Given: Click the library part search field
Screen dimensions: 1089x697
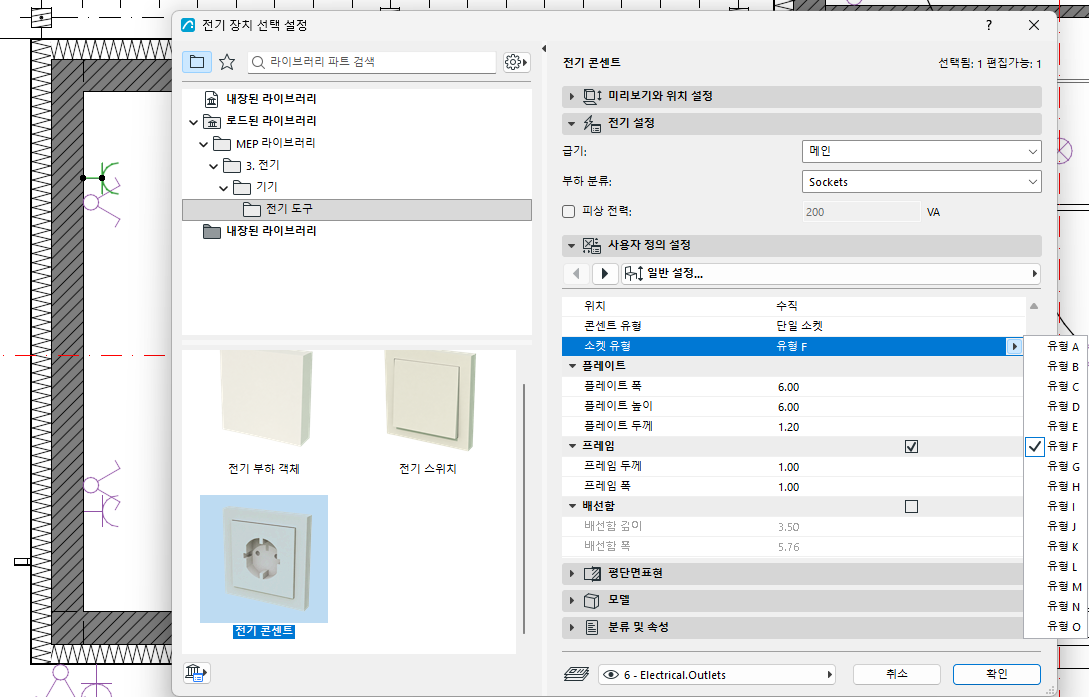Looking at the screenshot, I should click(372, 62).
